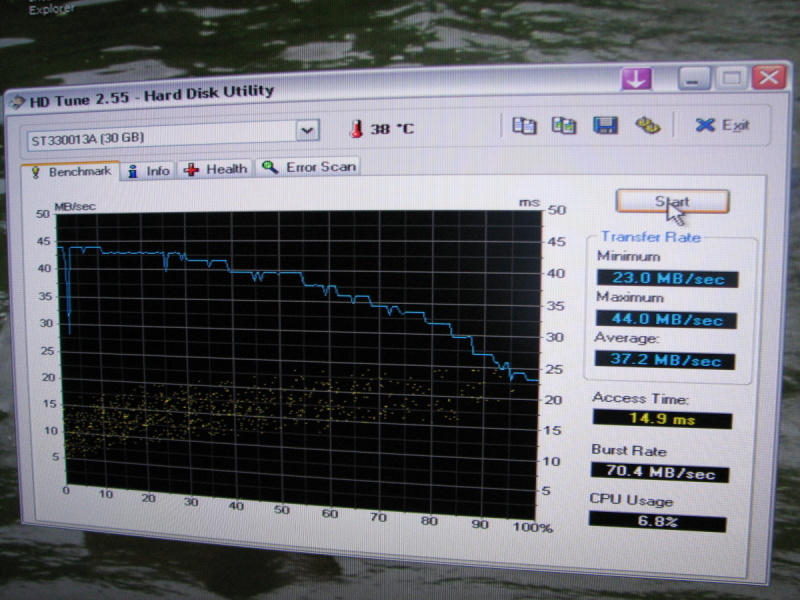Screen dimensions: 800x600
Task: Click the Burst Rate value 70.4 MB/sec
Action: (x=660, y=471)
